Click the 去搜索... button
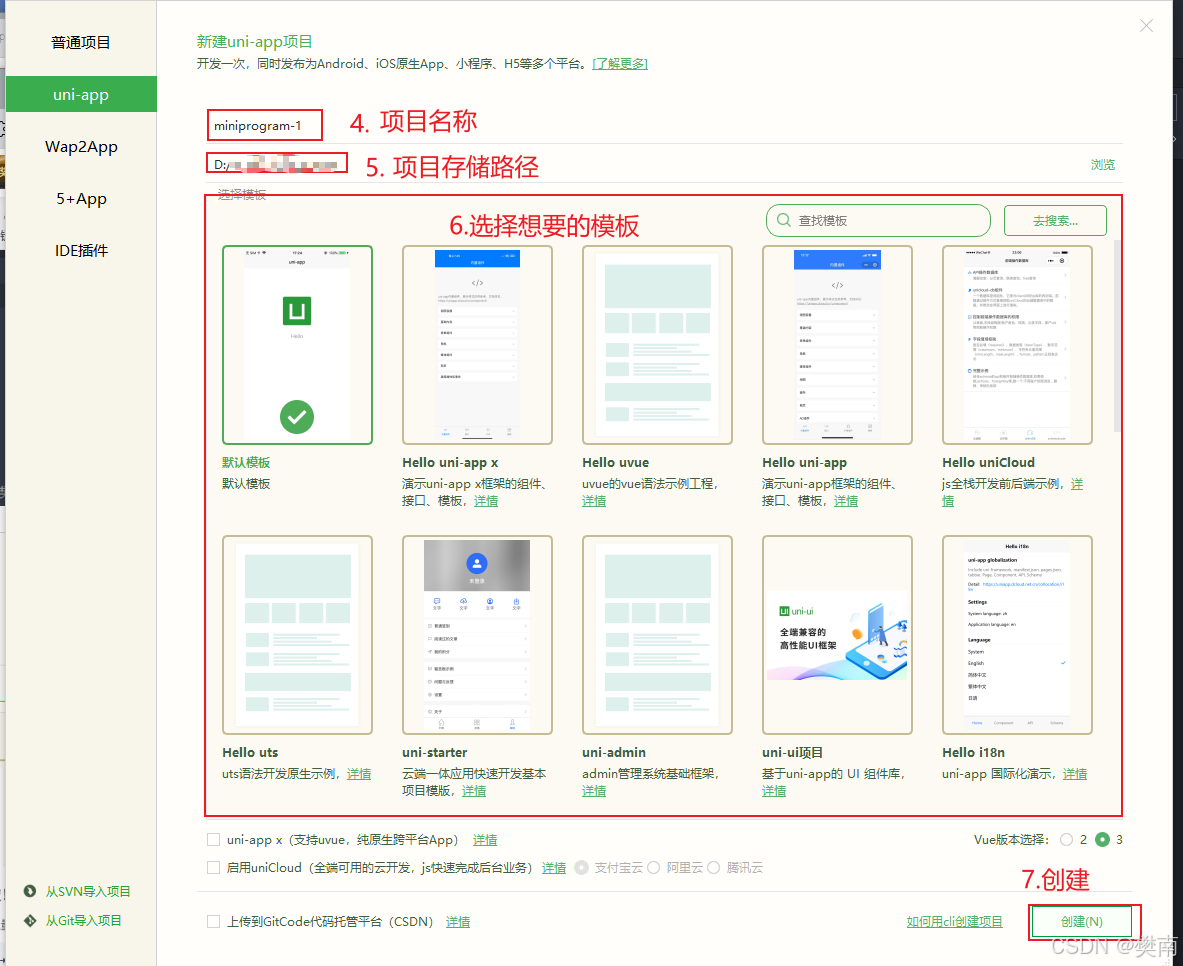The image size is (1183, 966). (x=1055, y=220)
